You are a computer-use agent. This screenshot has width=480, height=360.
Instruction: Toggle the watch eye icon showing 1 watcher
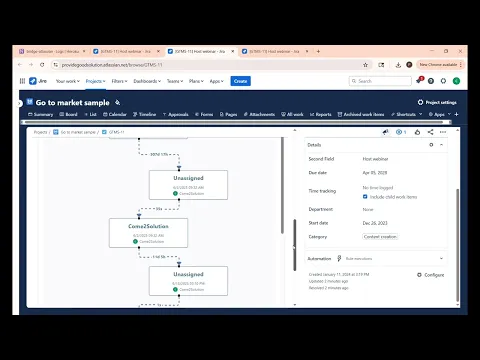click(401, 132)
